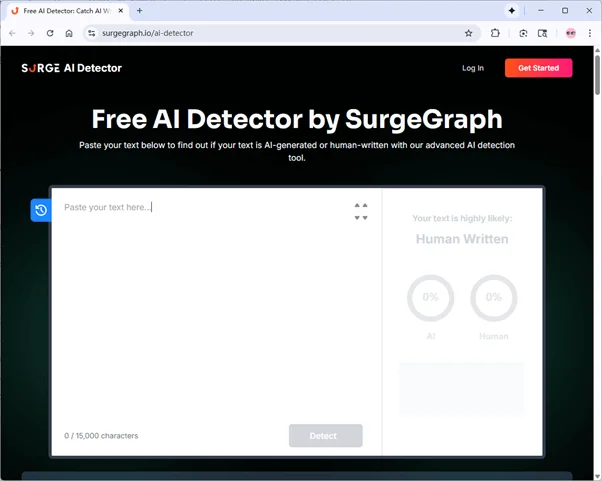Screen dimensions: 602x481
Task: Click the expand text area arrows icon
Action: pos(361,212)
